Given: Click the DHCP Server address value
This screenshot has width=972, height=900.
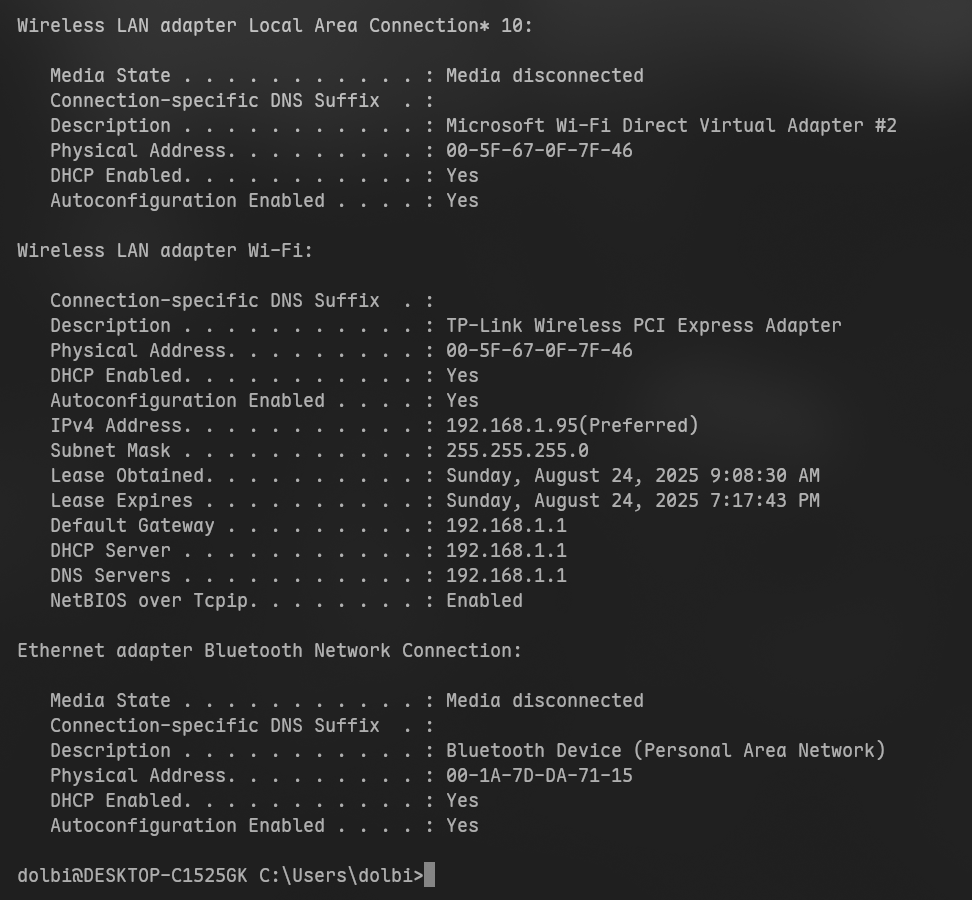Looking at the screenshot, I should pyautogui.click(x=506, y=551).
